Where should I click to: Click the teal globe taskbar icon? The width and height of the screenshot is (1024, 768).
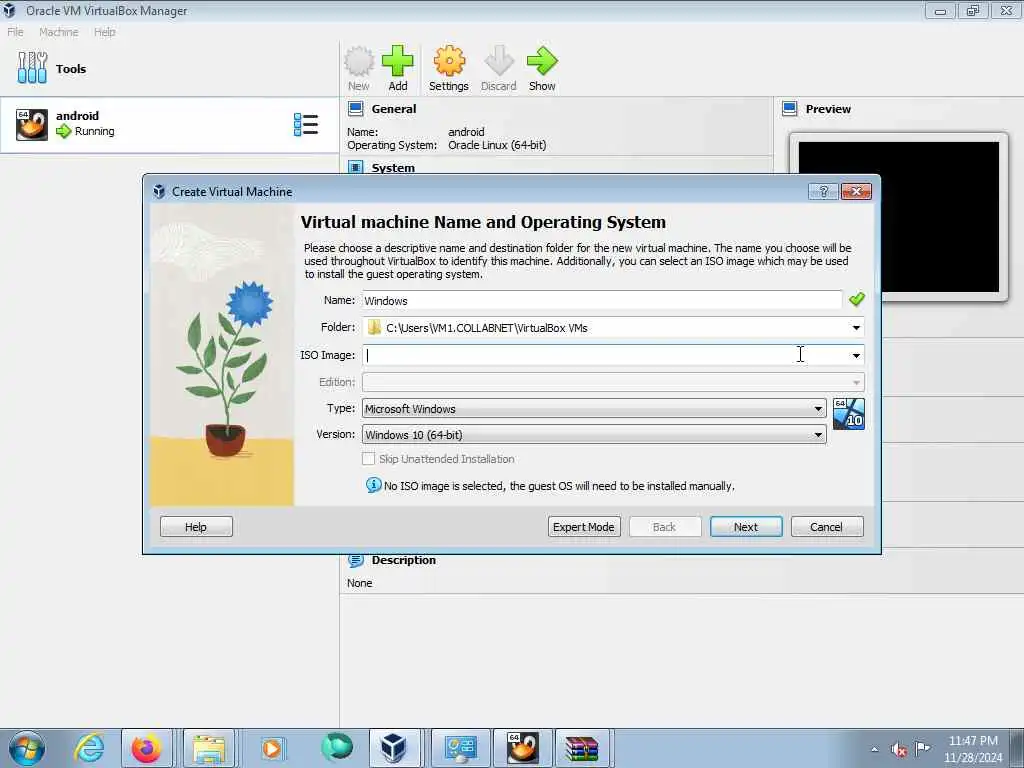pyautogui.click(x=336, y=748)
